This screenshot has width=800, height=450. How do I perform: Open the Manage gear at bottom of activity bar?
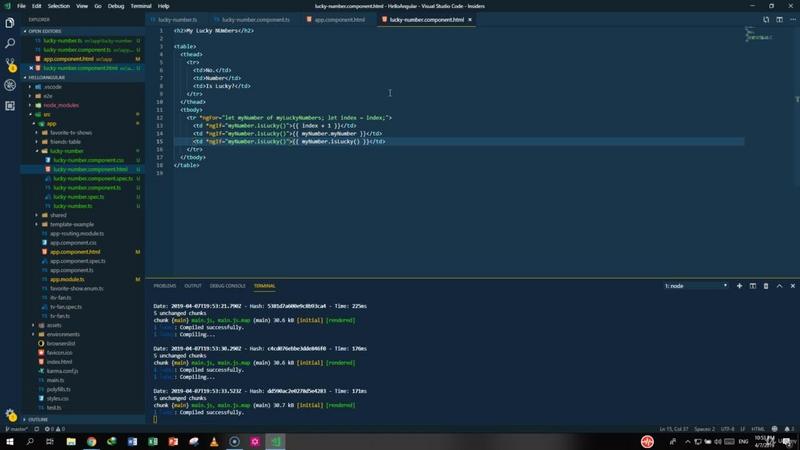click(10, 415)
